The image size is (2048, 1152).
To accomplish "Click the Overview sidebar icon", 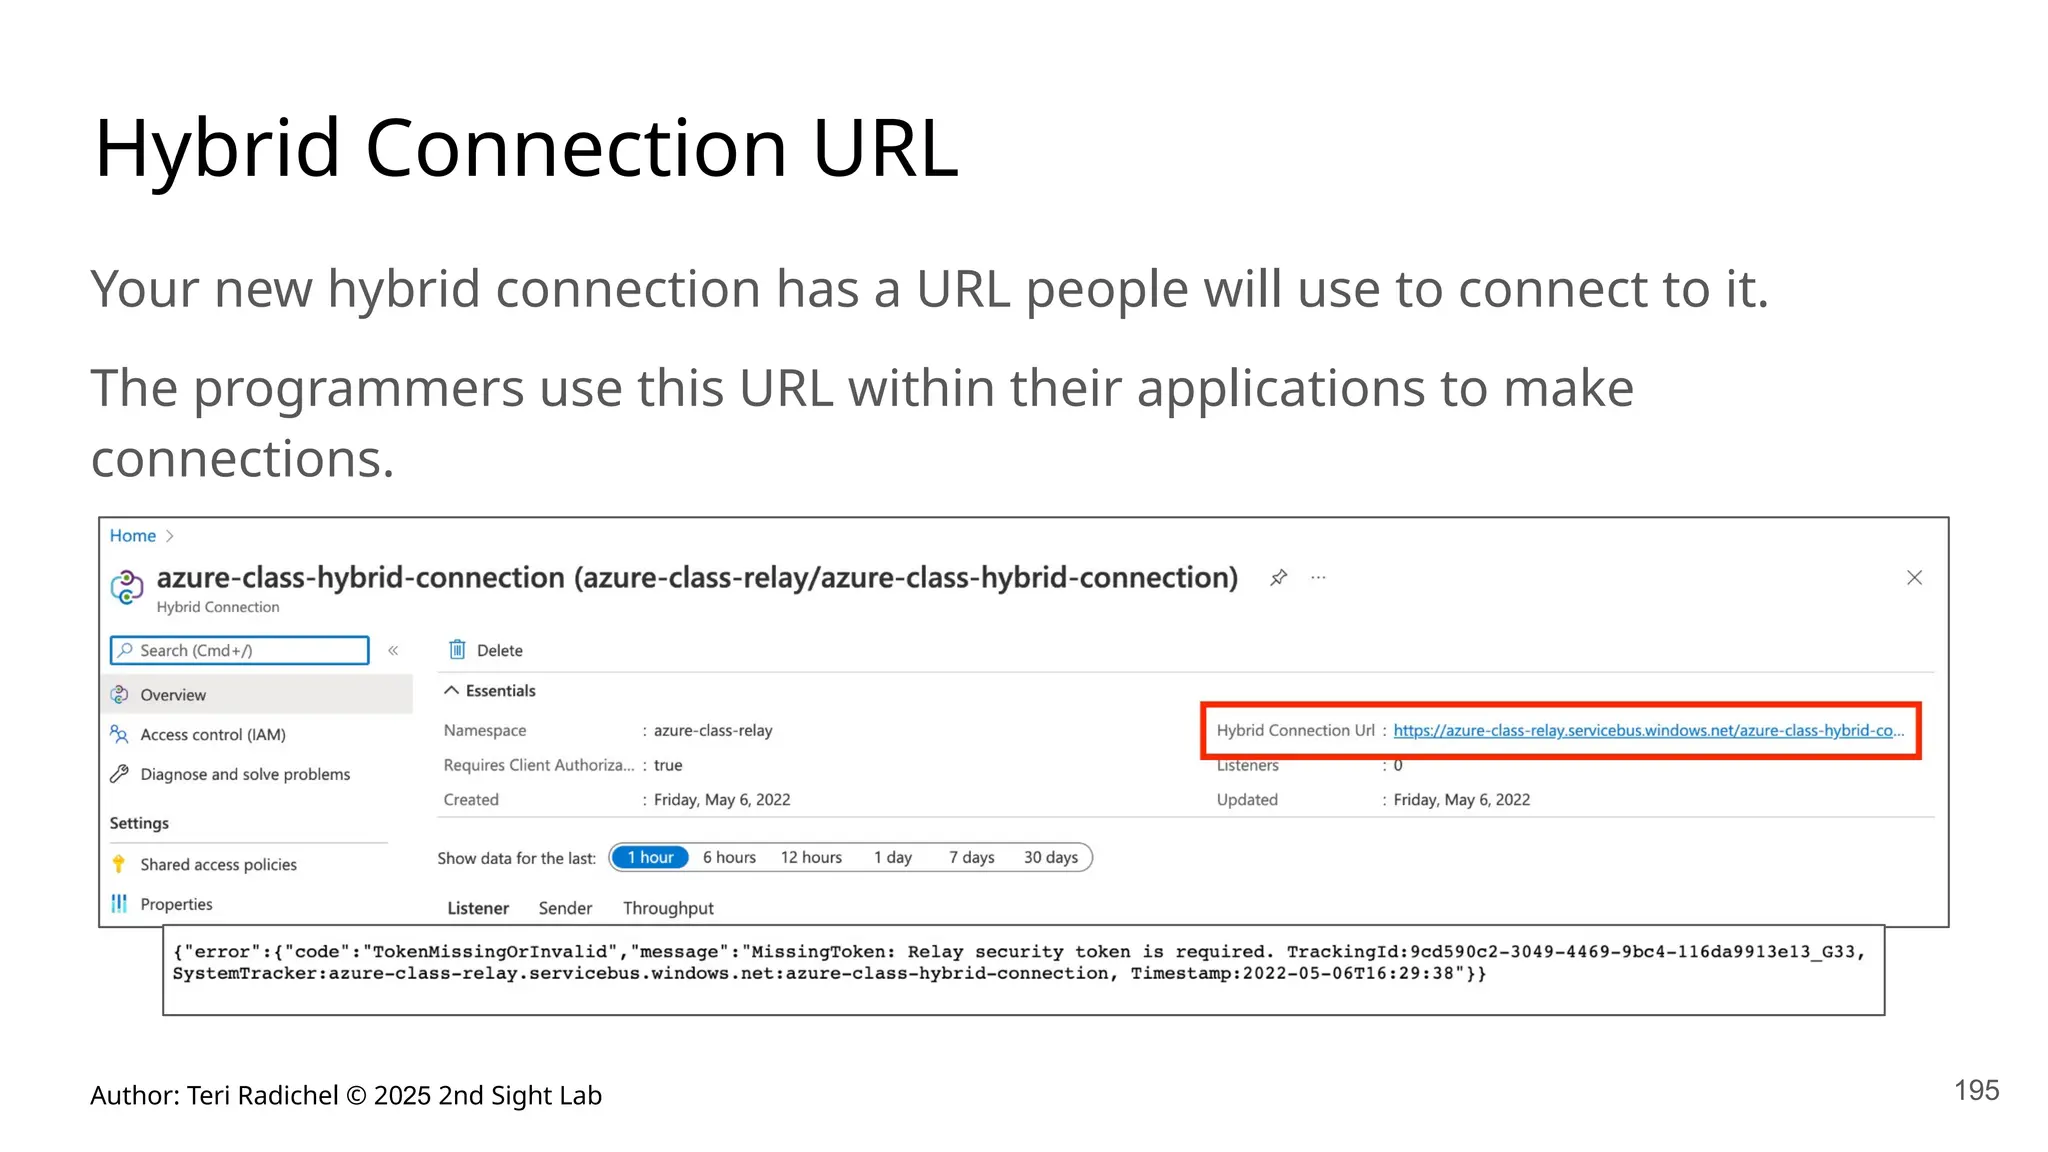I will click(x=119, y=695).
